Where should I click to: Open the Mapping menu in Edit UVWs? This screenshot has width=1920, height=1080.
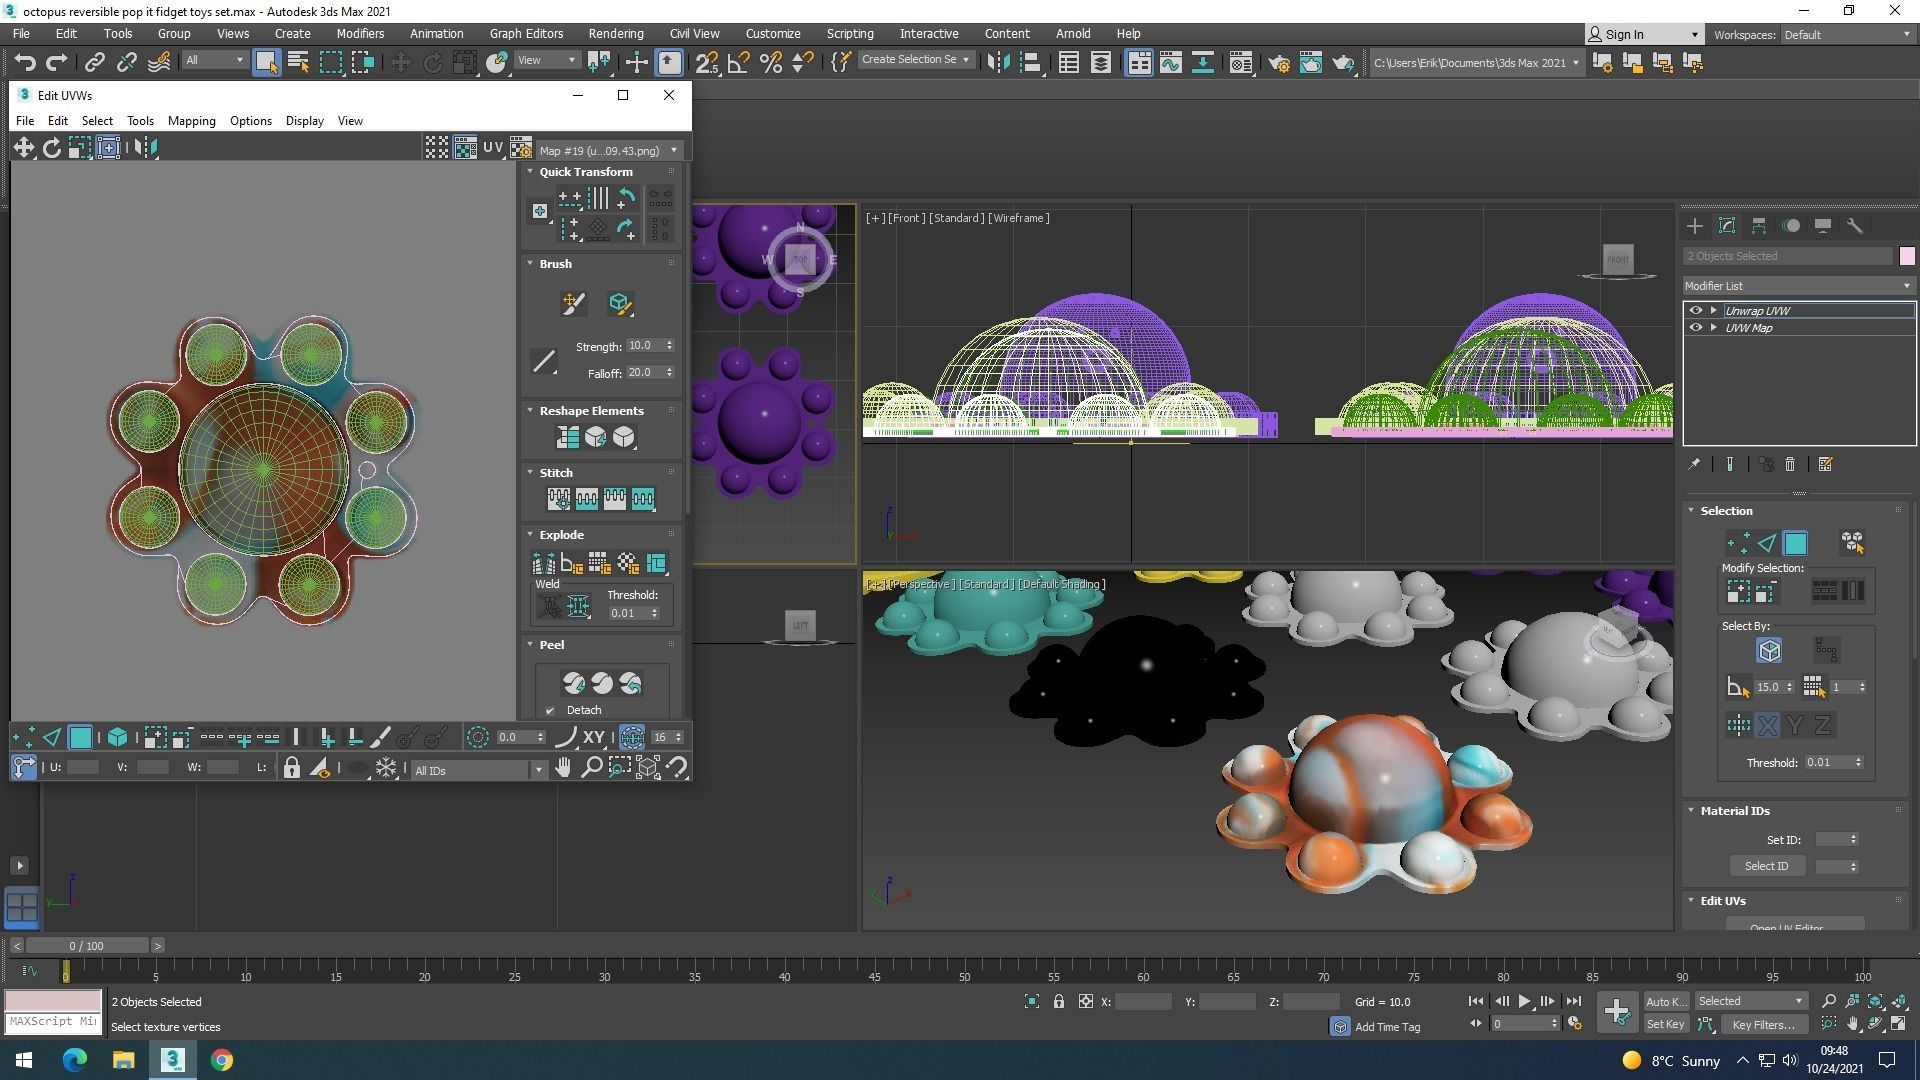(191, 121)
